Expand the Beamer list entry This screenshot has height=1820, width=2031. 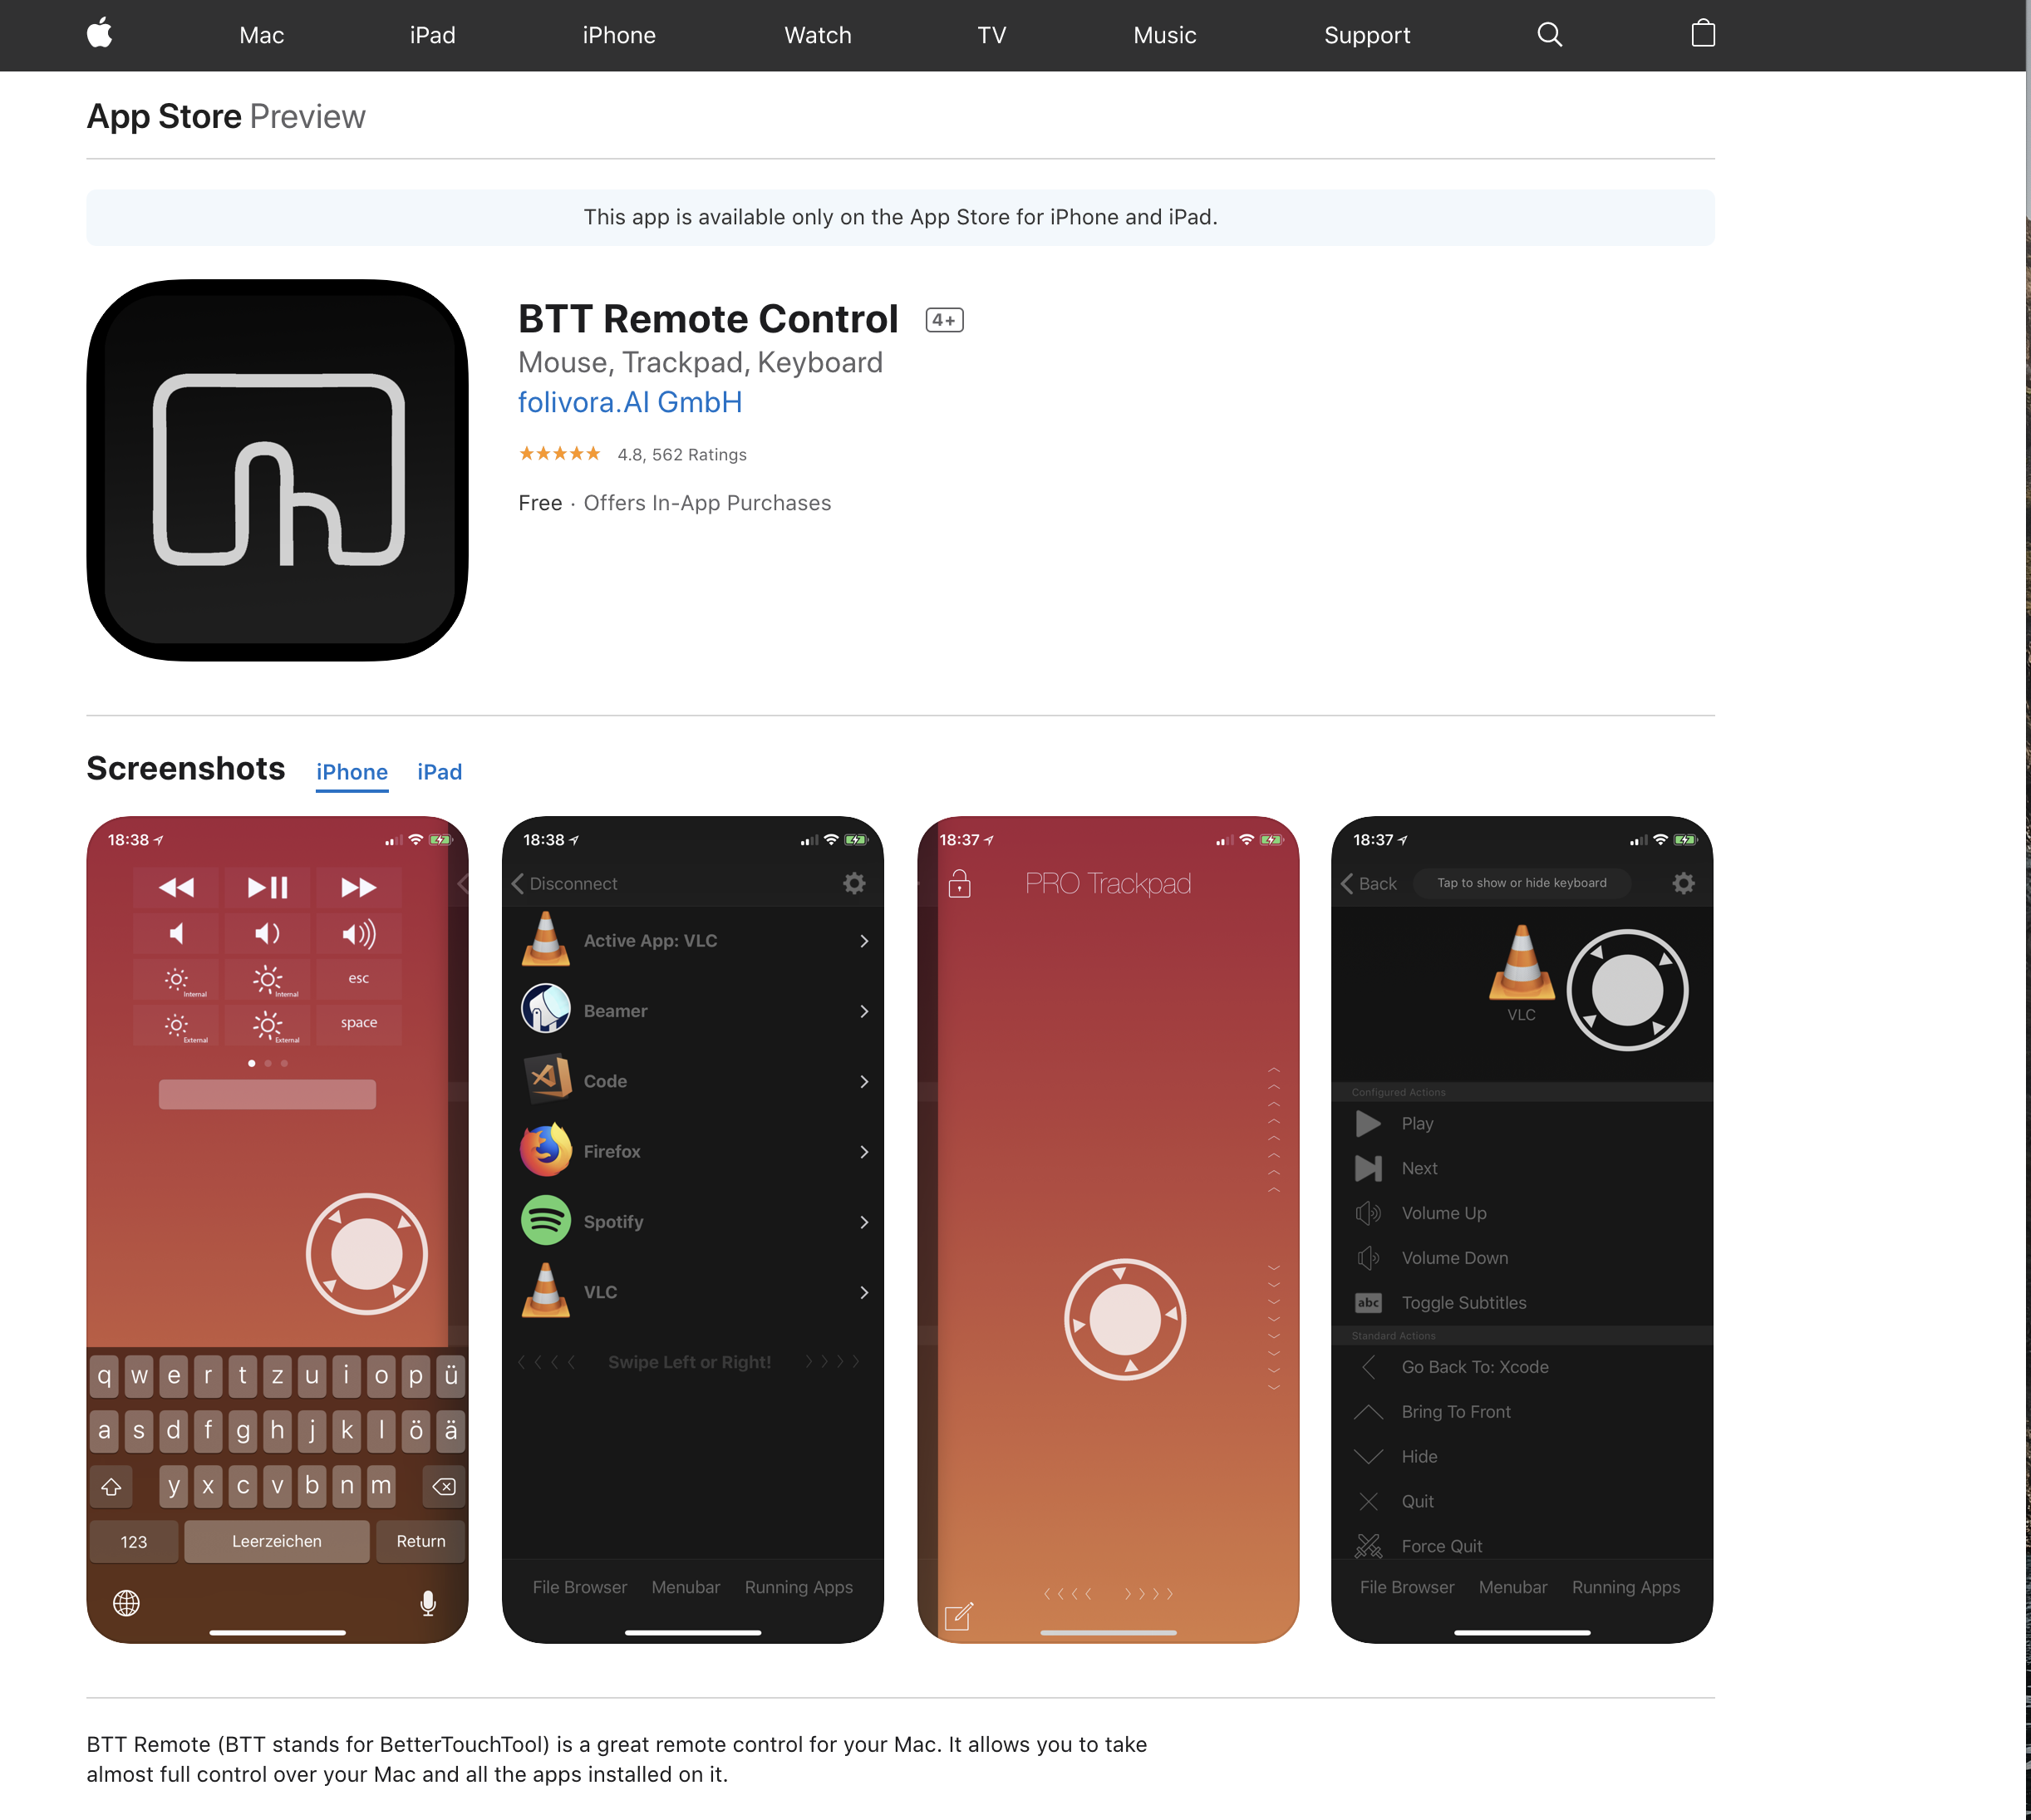pyautogui.click(x=864, y=1010)
